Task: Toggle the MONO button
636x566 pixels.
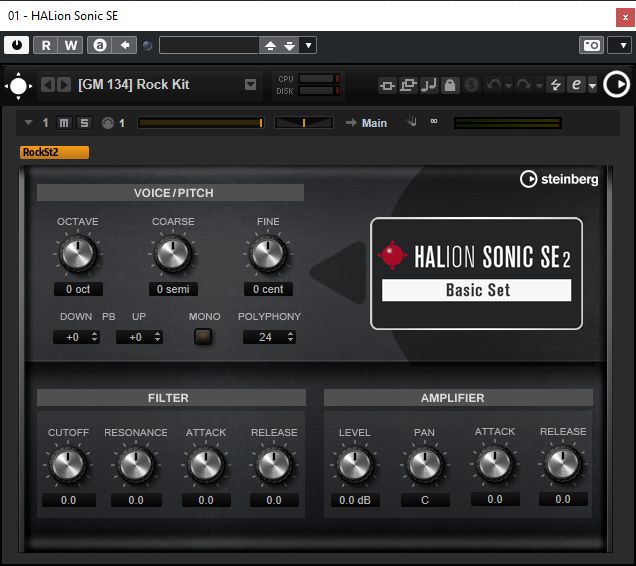Action: (x=203, y=336)
